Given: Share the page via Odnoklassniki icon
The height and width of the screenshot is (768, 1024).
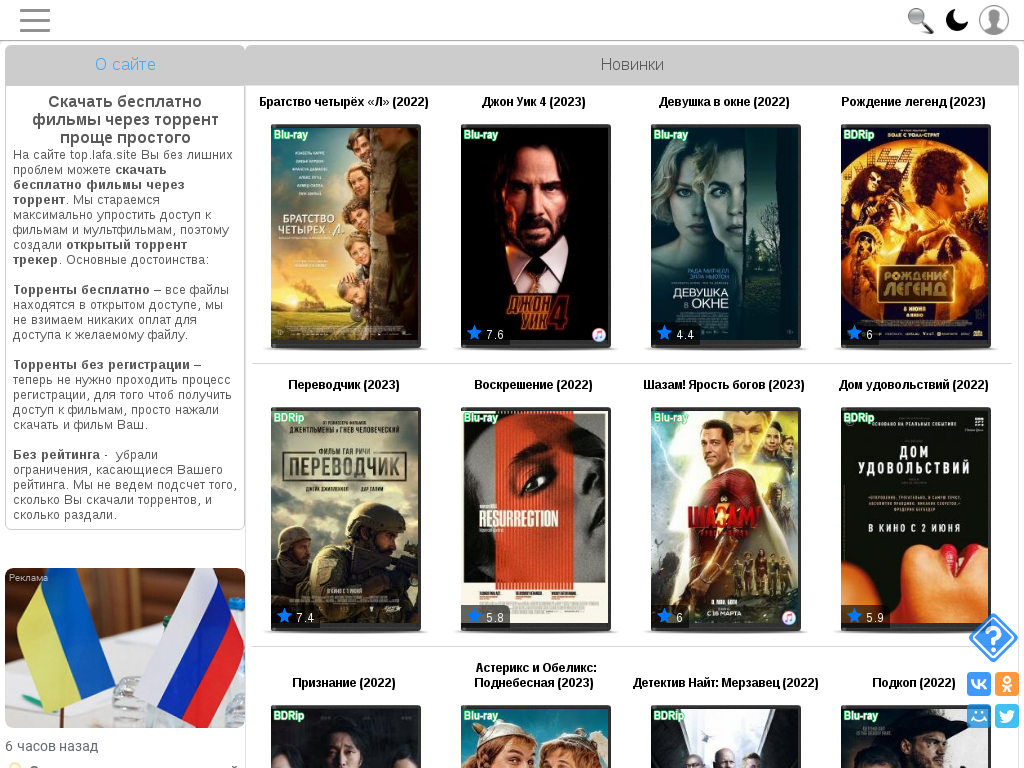Looking at the screenshot, I should click(x=1007, y=684).
